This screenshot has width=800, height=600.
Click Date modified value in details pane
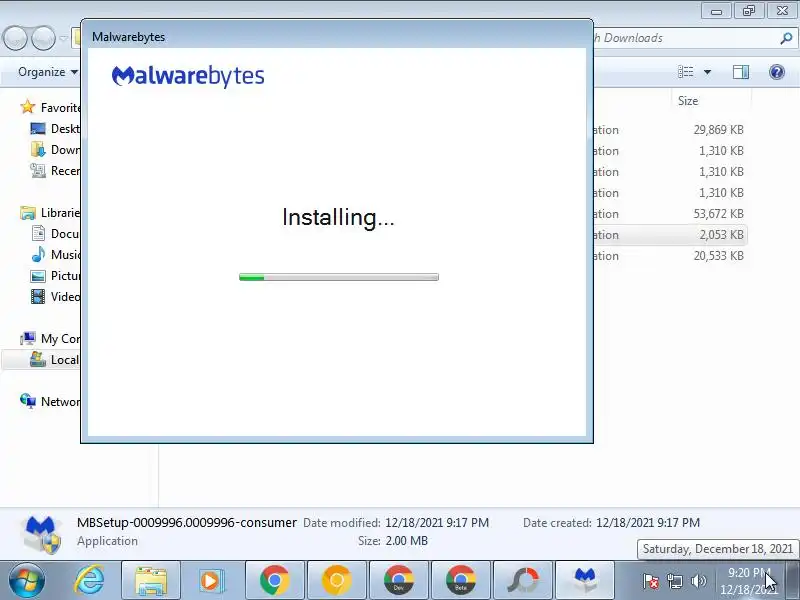tap(437, 522)
